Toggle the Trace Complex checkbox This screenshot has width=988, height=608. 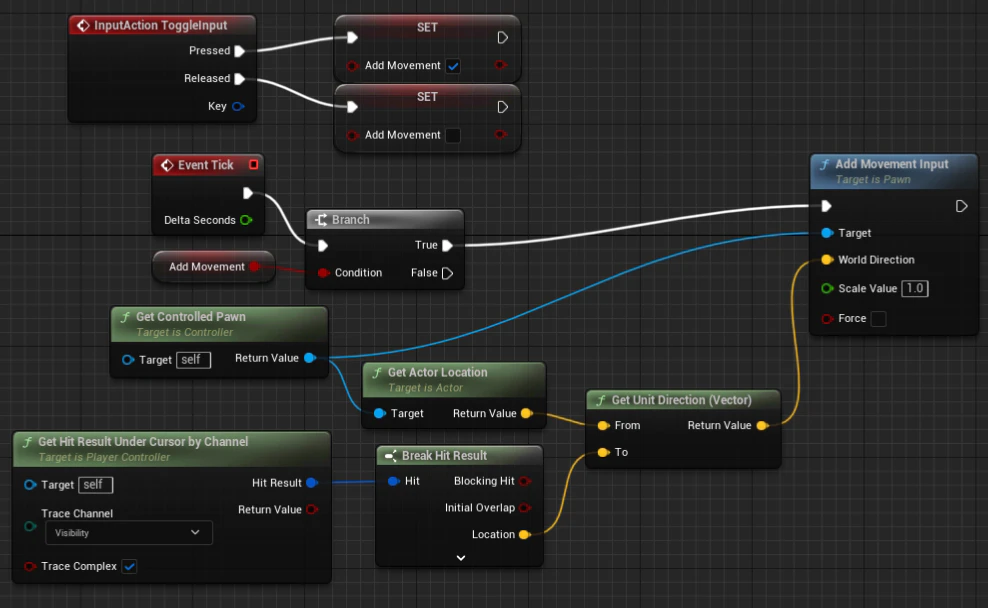click(130, 566)
